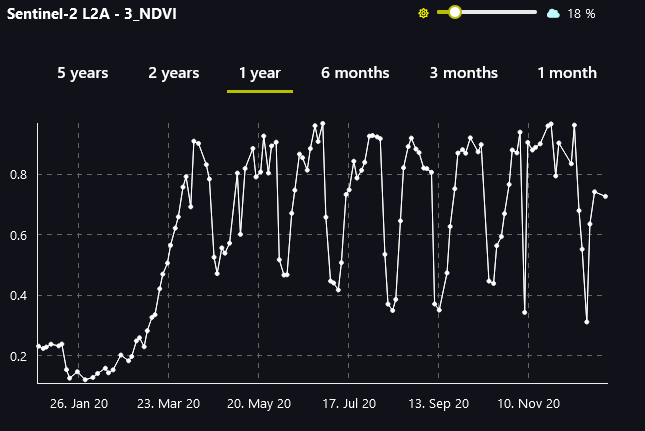Click the 26. Jan 20 axis label

pyautogui.click(x=79, y=403)
